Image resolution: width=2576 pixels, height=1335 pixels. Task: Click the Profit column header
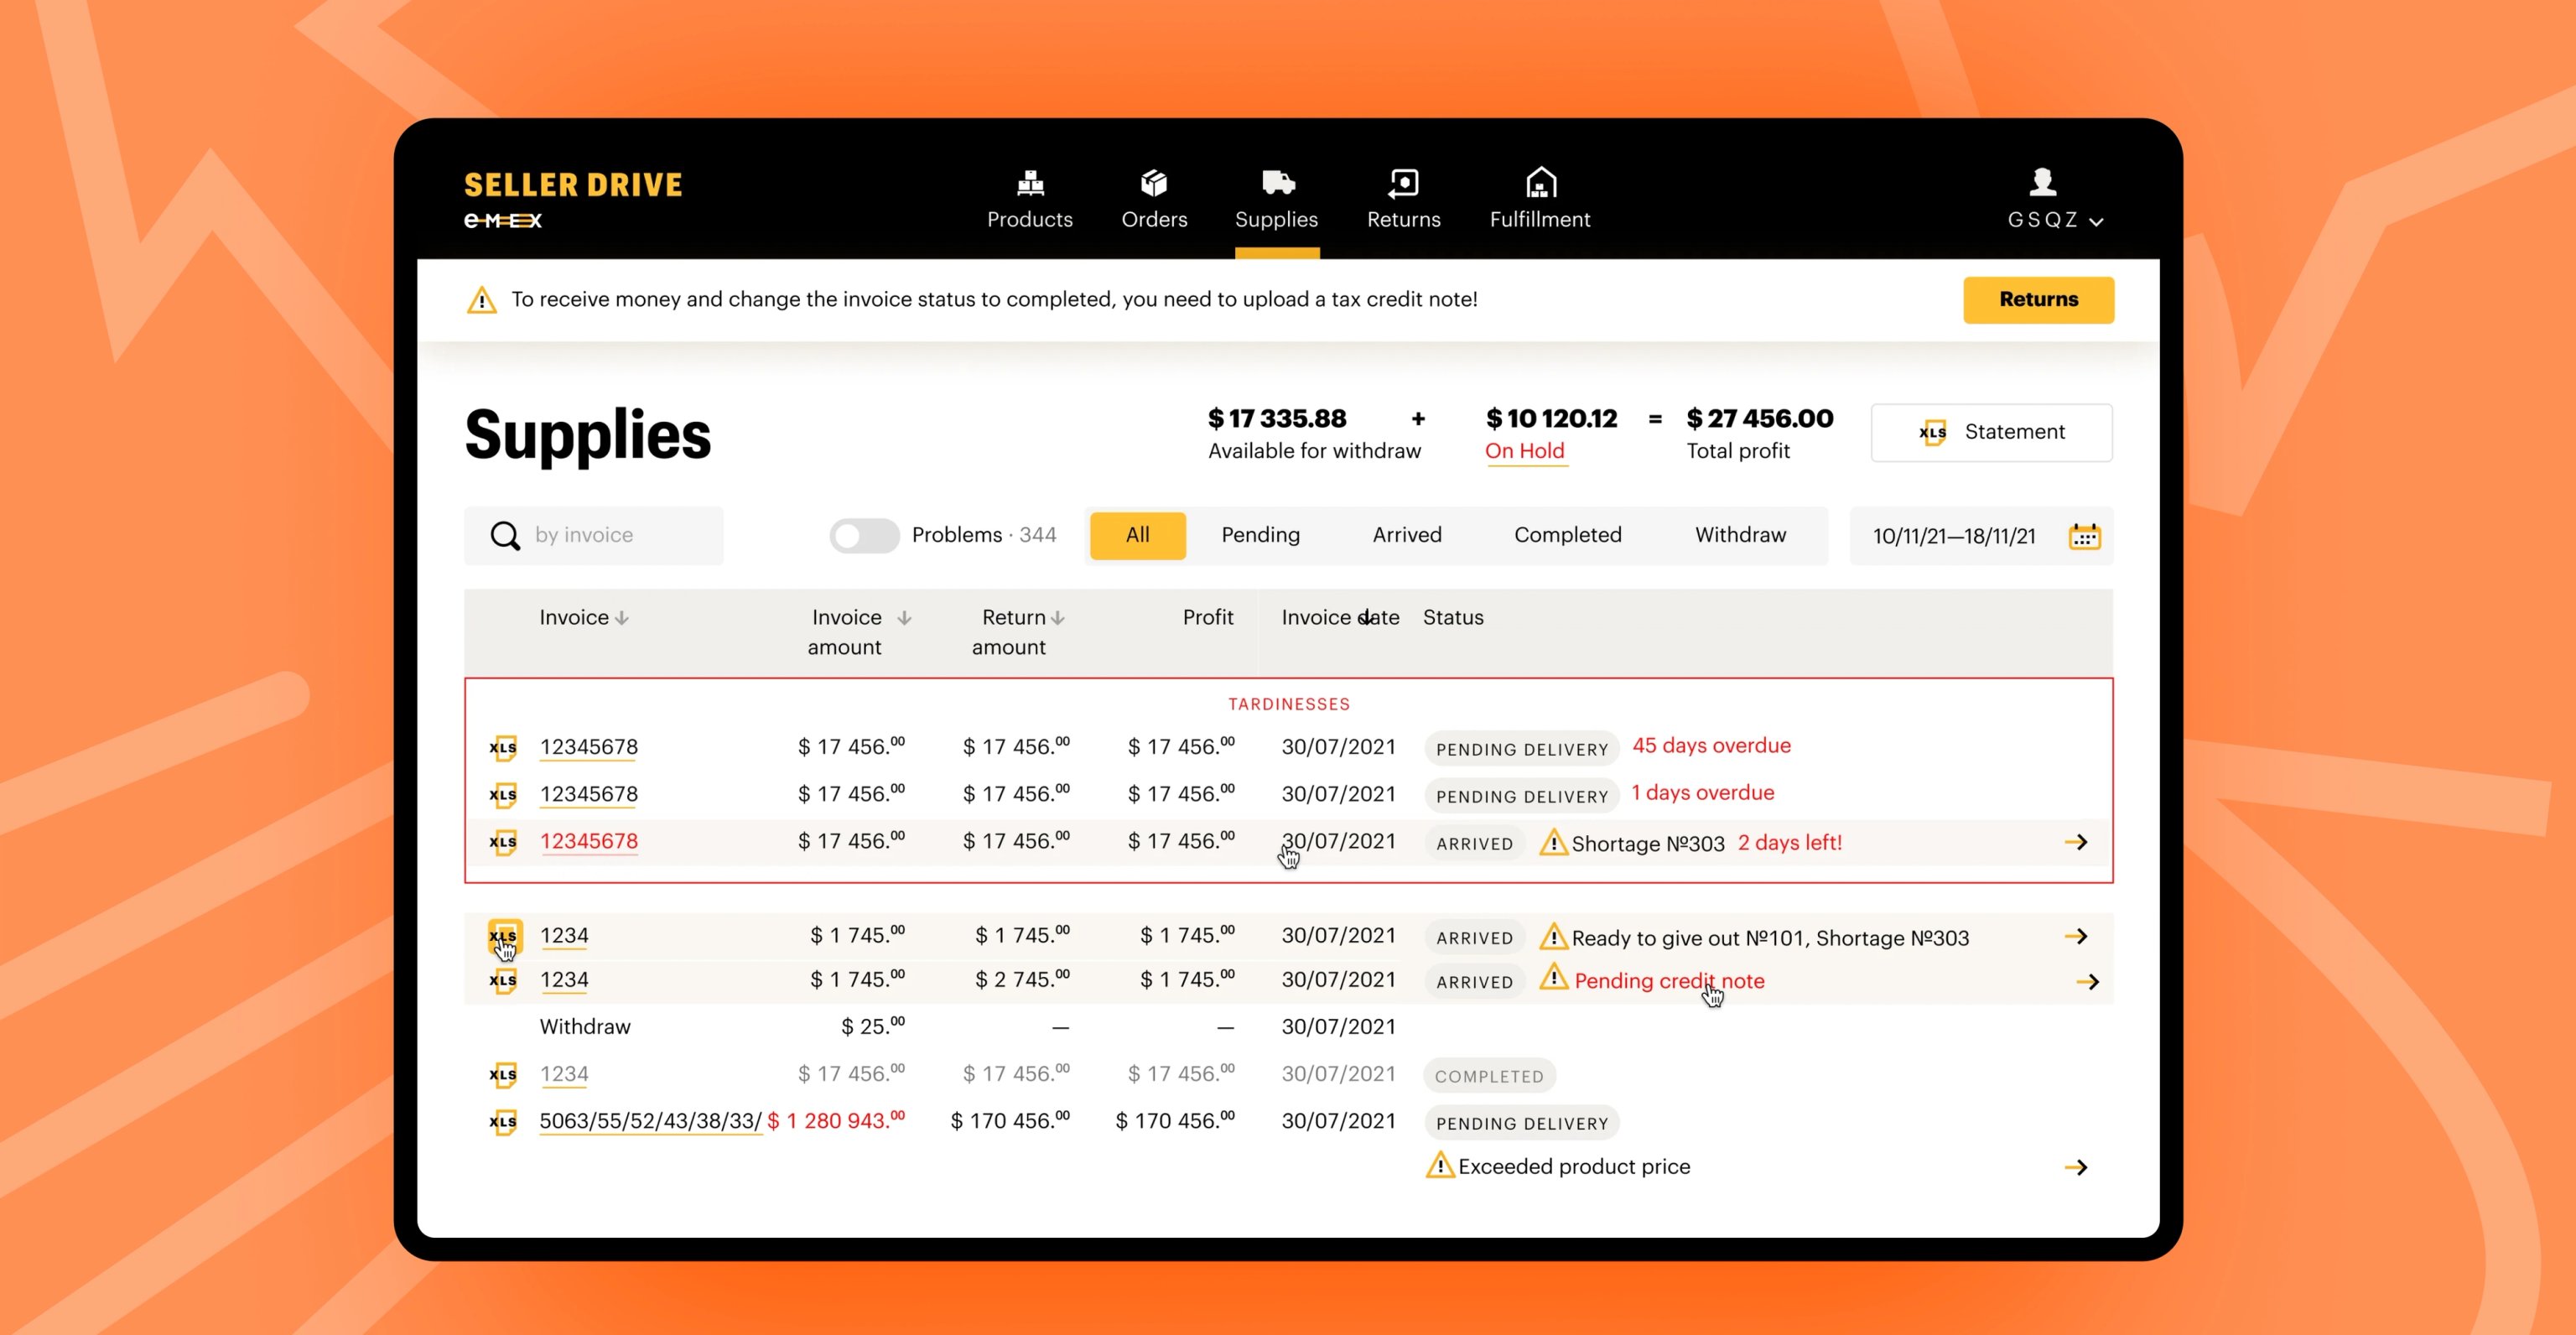(1208, 618)
